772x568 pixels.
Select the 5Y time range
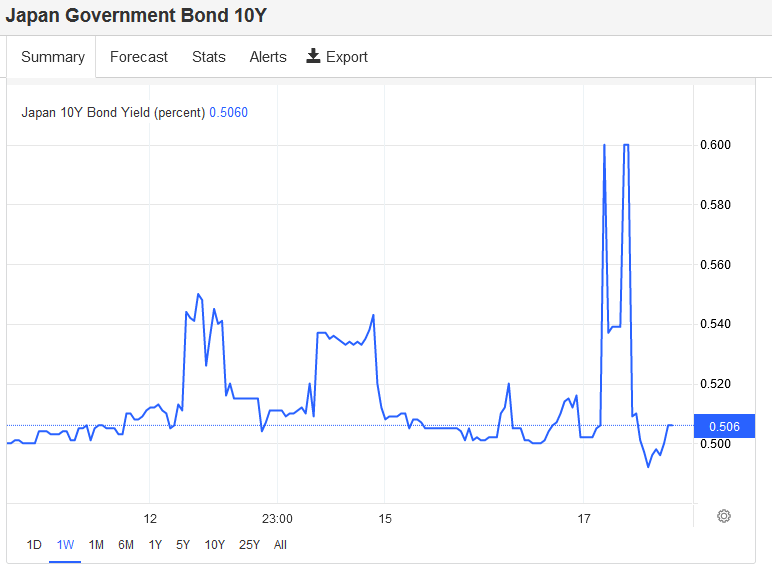(x=183, y=545)
